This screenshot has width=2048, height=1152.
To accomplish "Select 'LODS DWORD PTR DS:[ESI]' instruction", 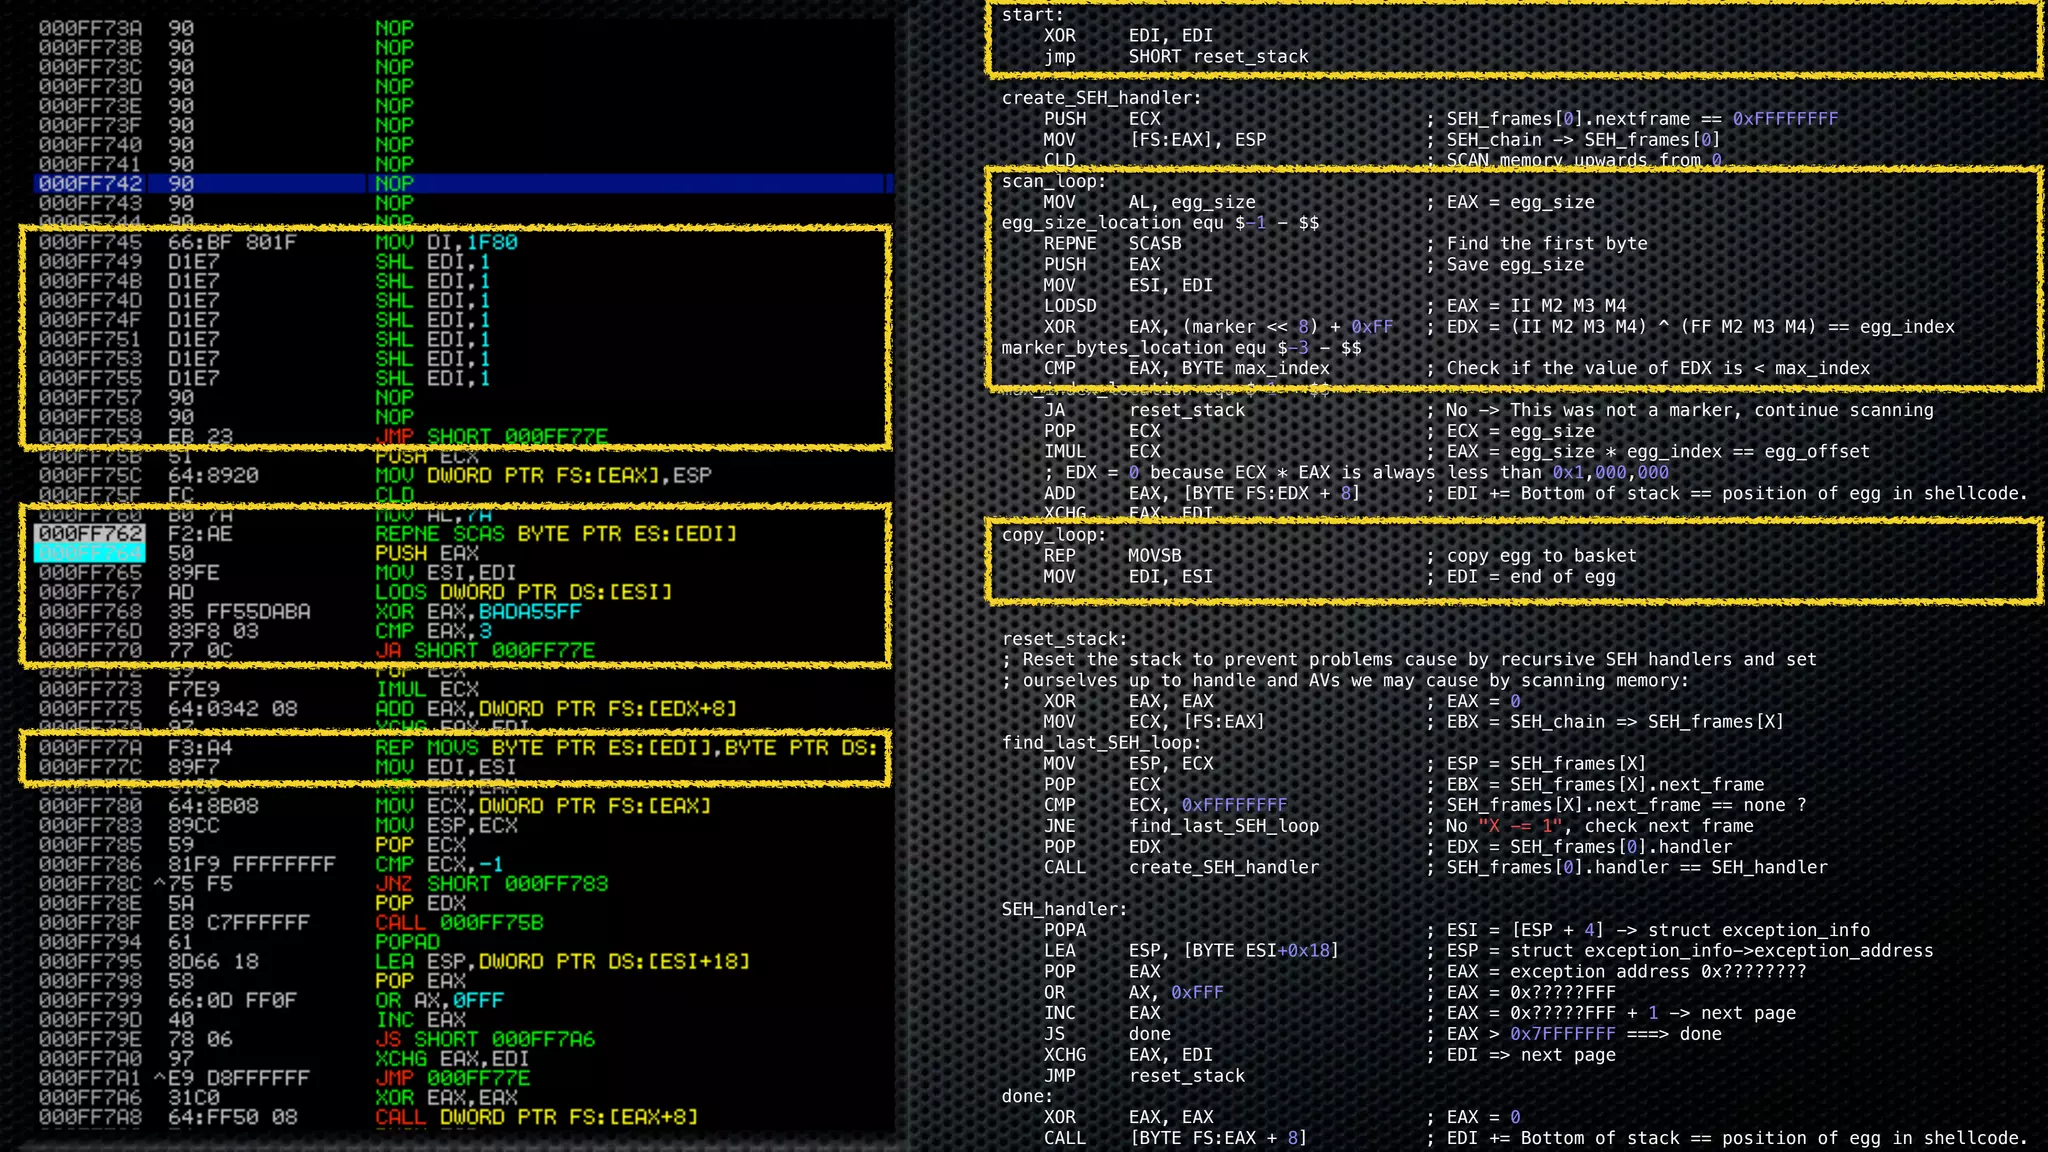I will (x=524, y=593).
